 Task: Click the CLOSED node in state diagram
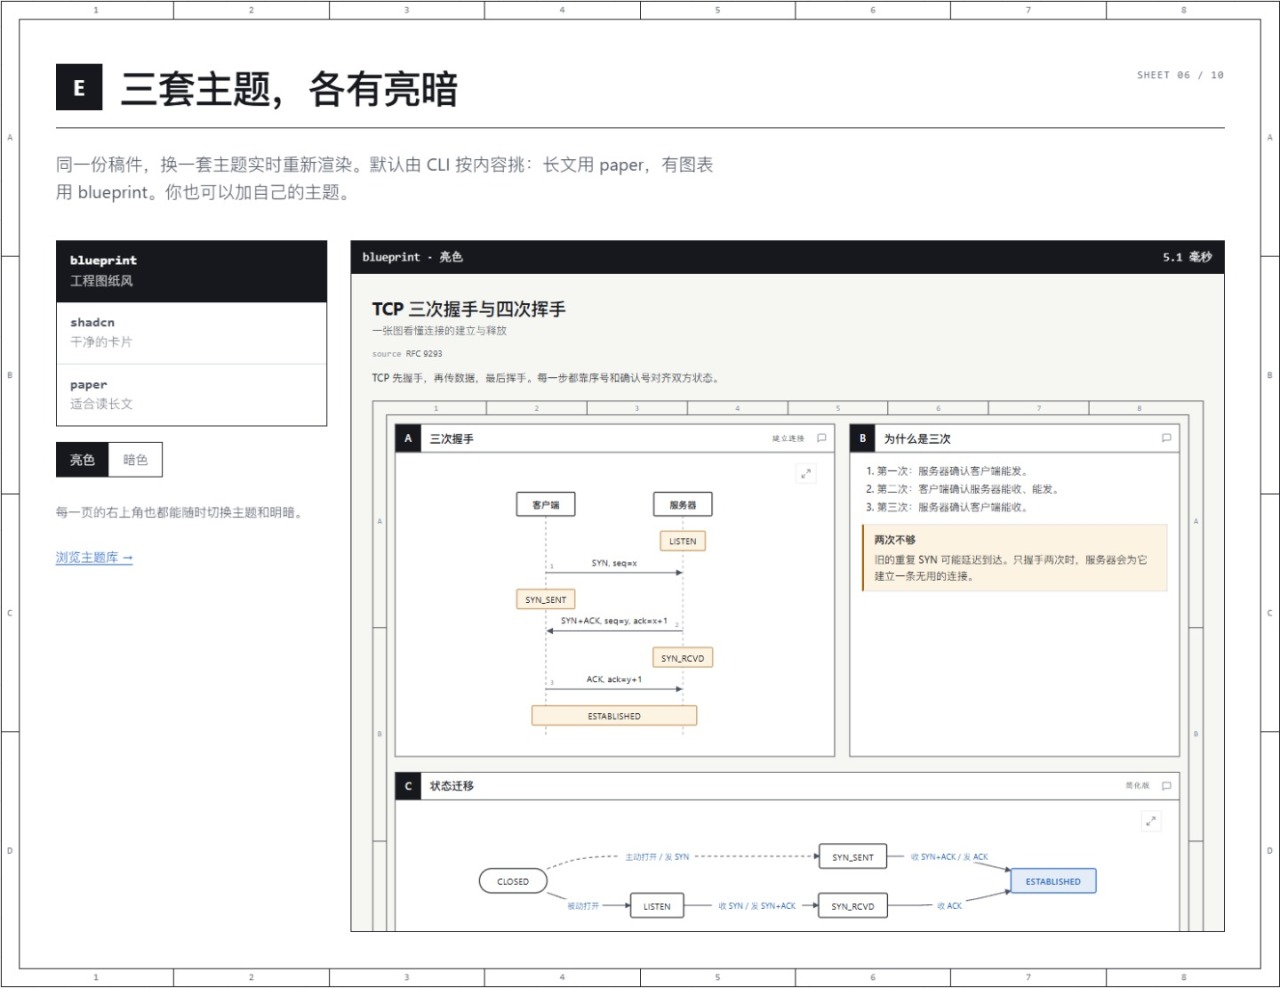513,881
